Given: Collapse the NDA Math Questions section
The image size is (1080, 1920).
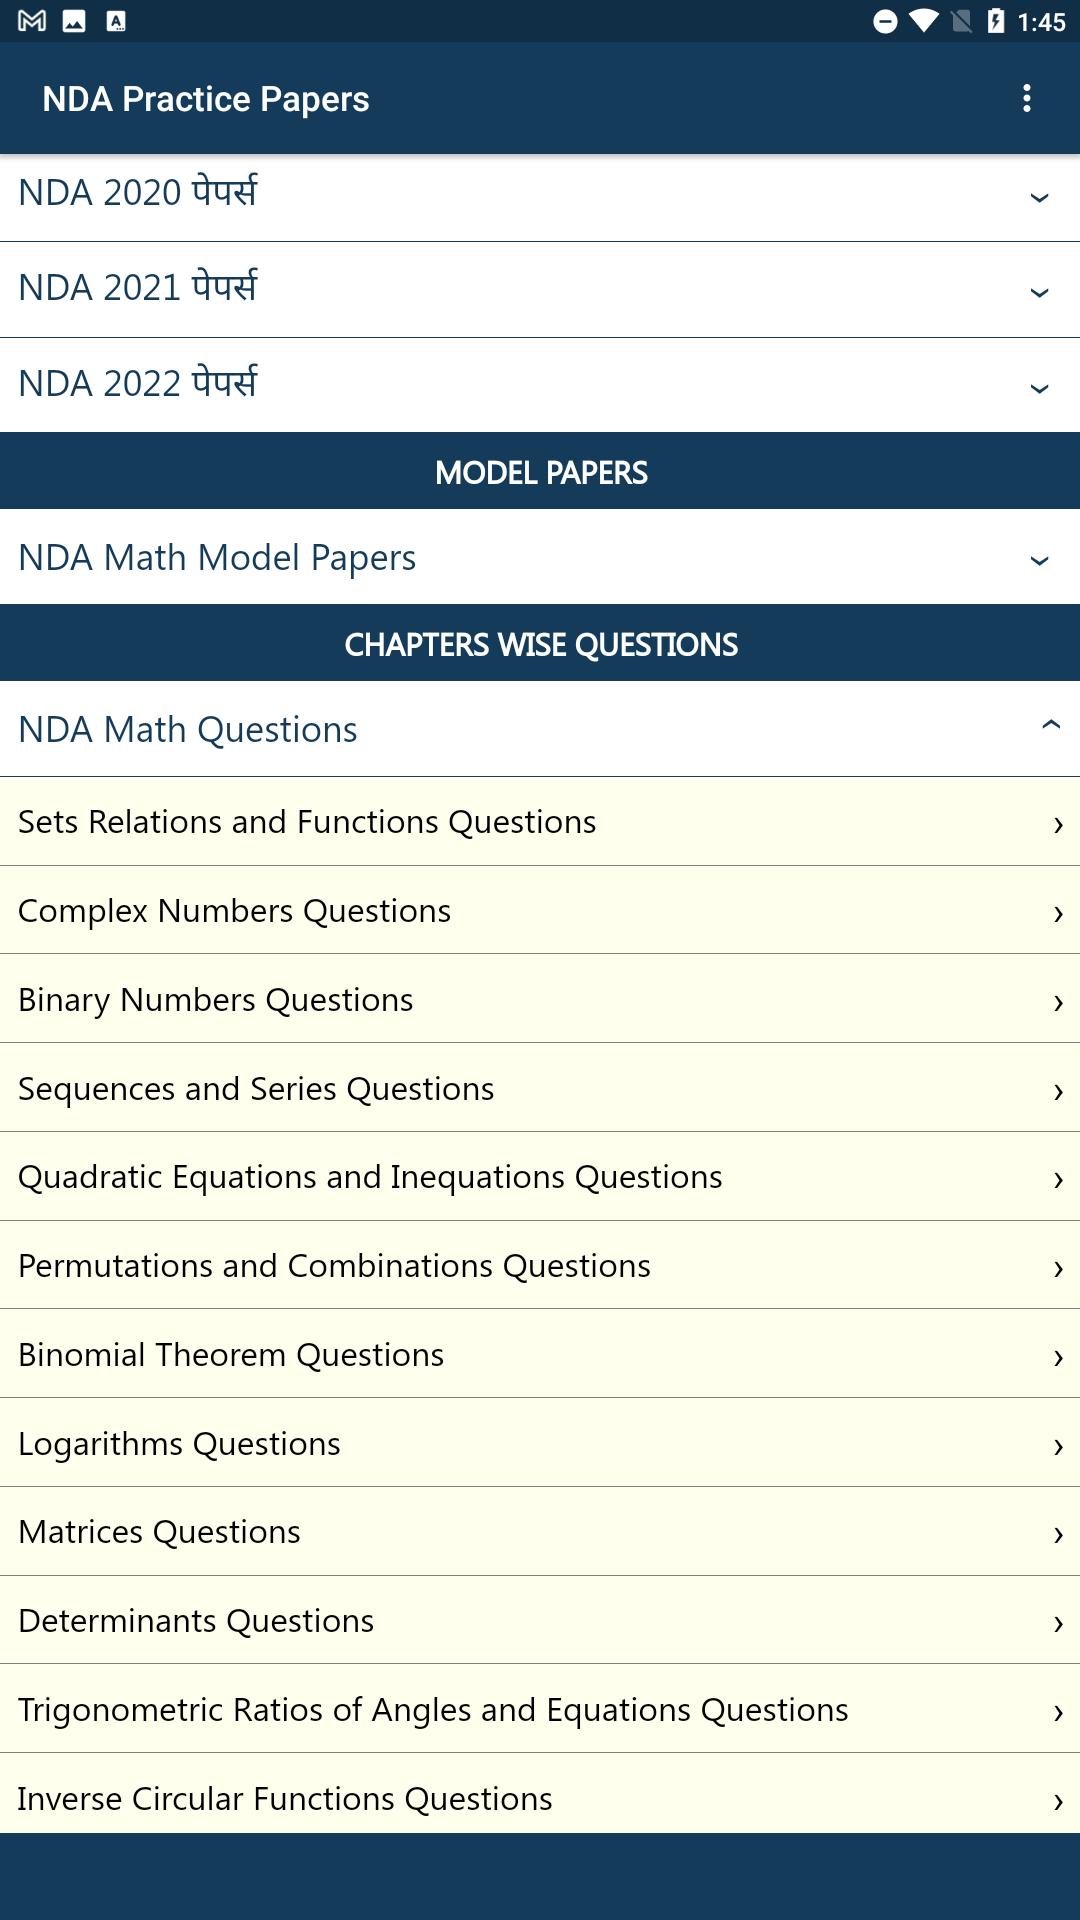Looking at the screenshot, I should tap(540, 729).
